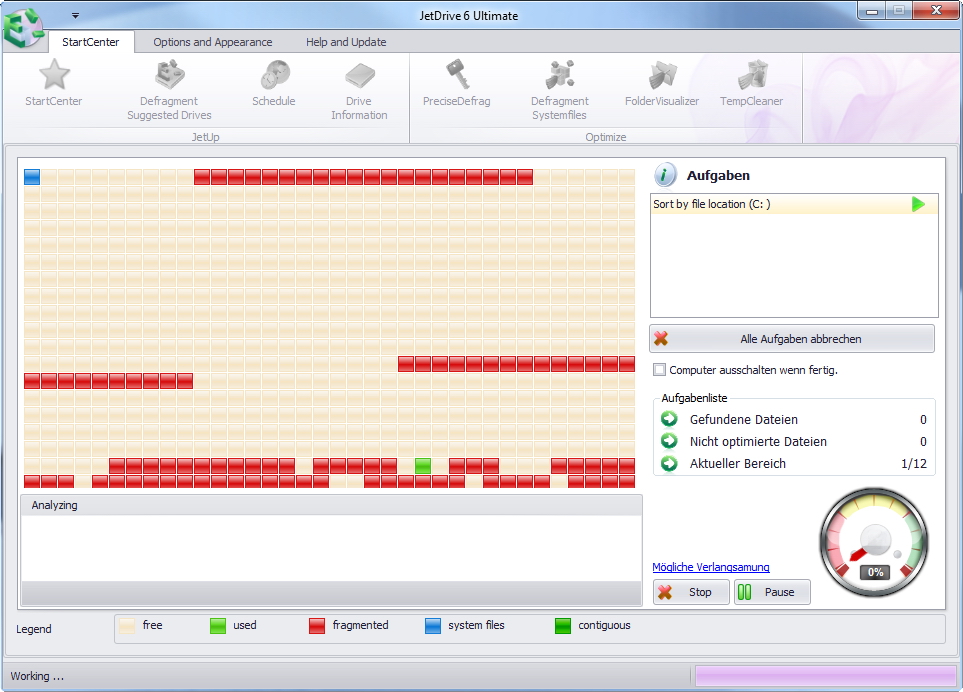Click 'Alle Aufgaben abbrechen' button
This screenshot has height=692, width=963.
792,339
